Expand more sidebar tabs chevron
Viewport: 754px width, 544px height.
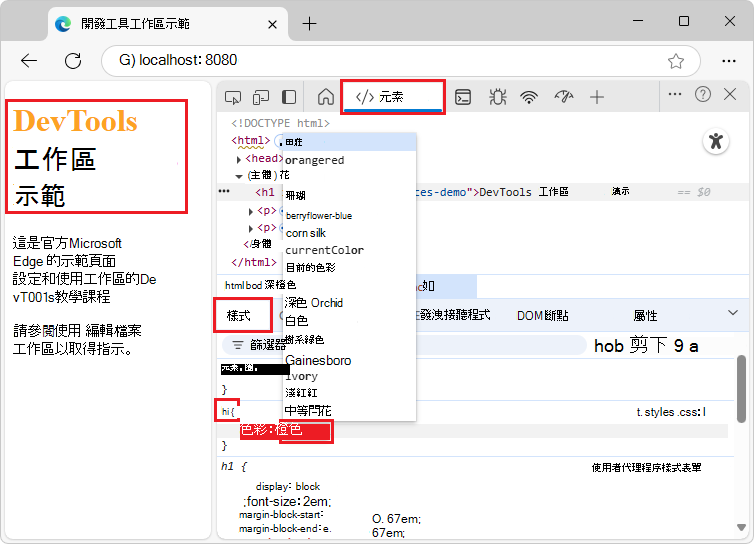732,313
